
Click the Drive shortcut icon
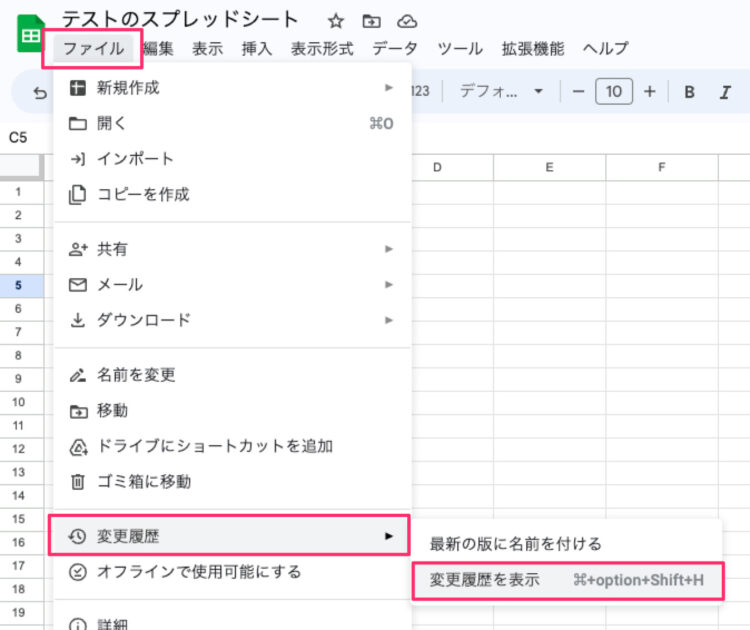[x=78, y=447]
